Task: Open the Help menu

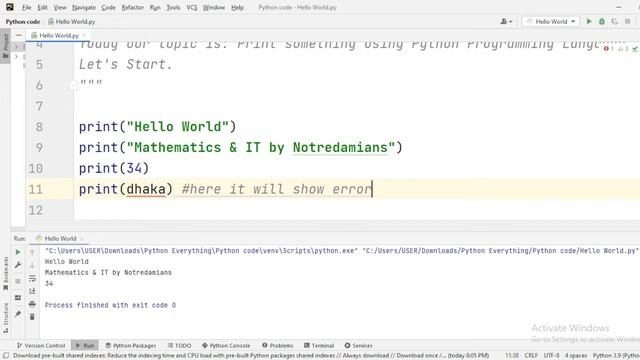Action: (237, 7)
